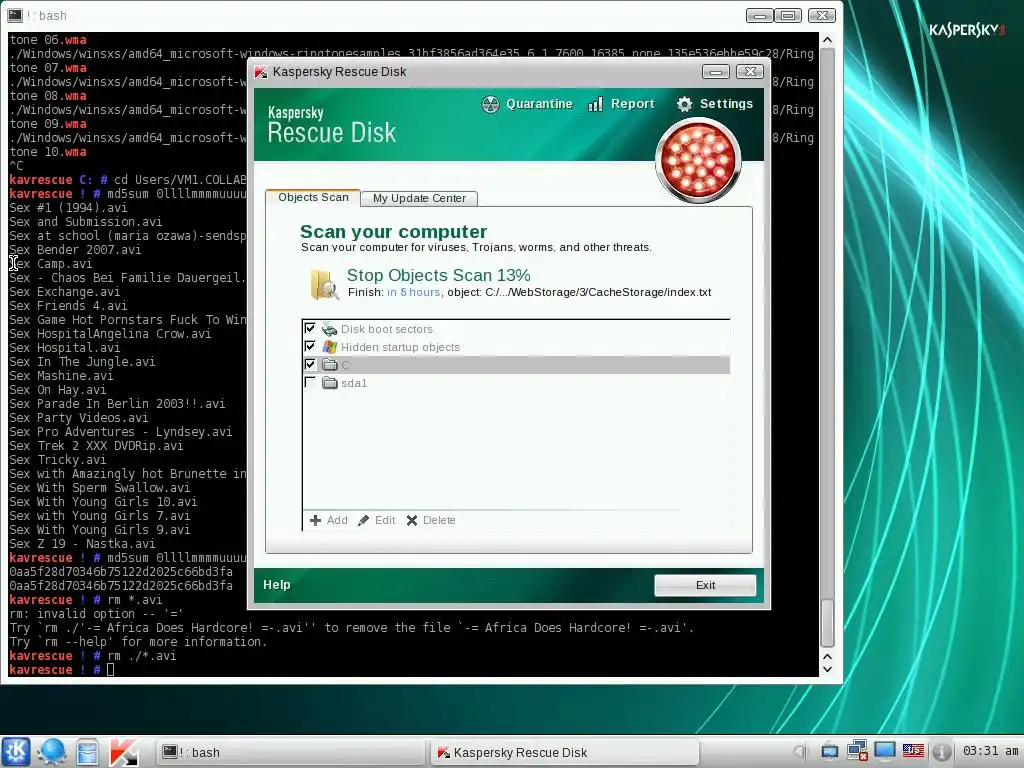The width and height of the screenshot is (1024, 768).
Task: Open the Report bar-chart icon
Action: pos(595,104)
